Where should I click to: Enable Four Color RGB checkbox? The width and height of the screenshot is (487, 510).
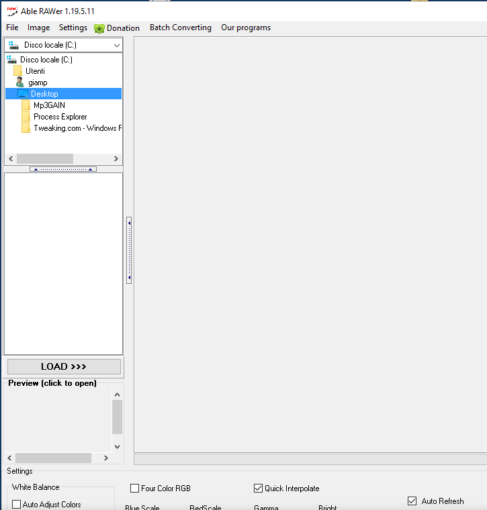(134, 488)
